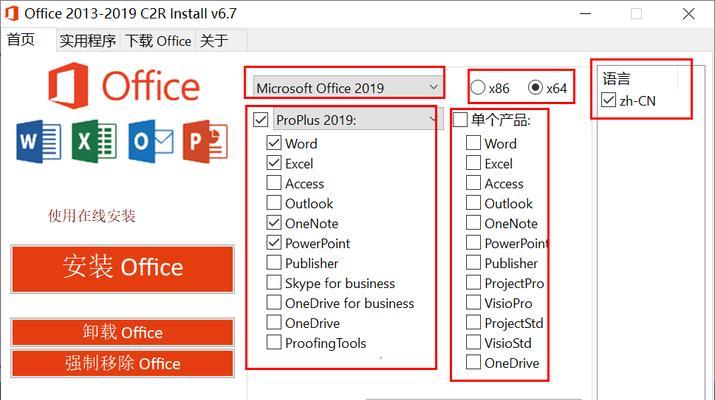Toggle the zh-CN language checkbox
The height and width of the screenshot is (400, 715).
point(609,100)
